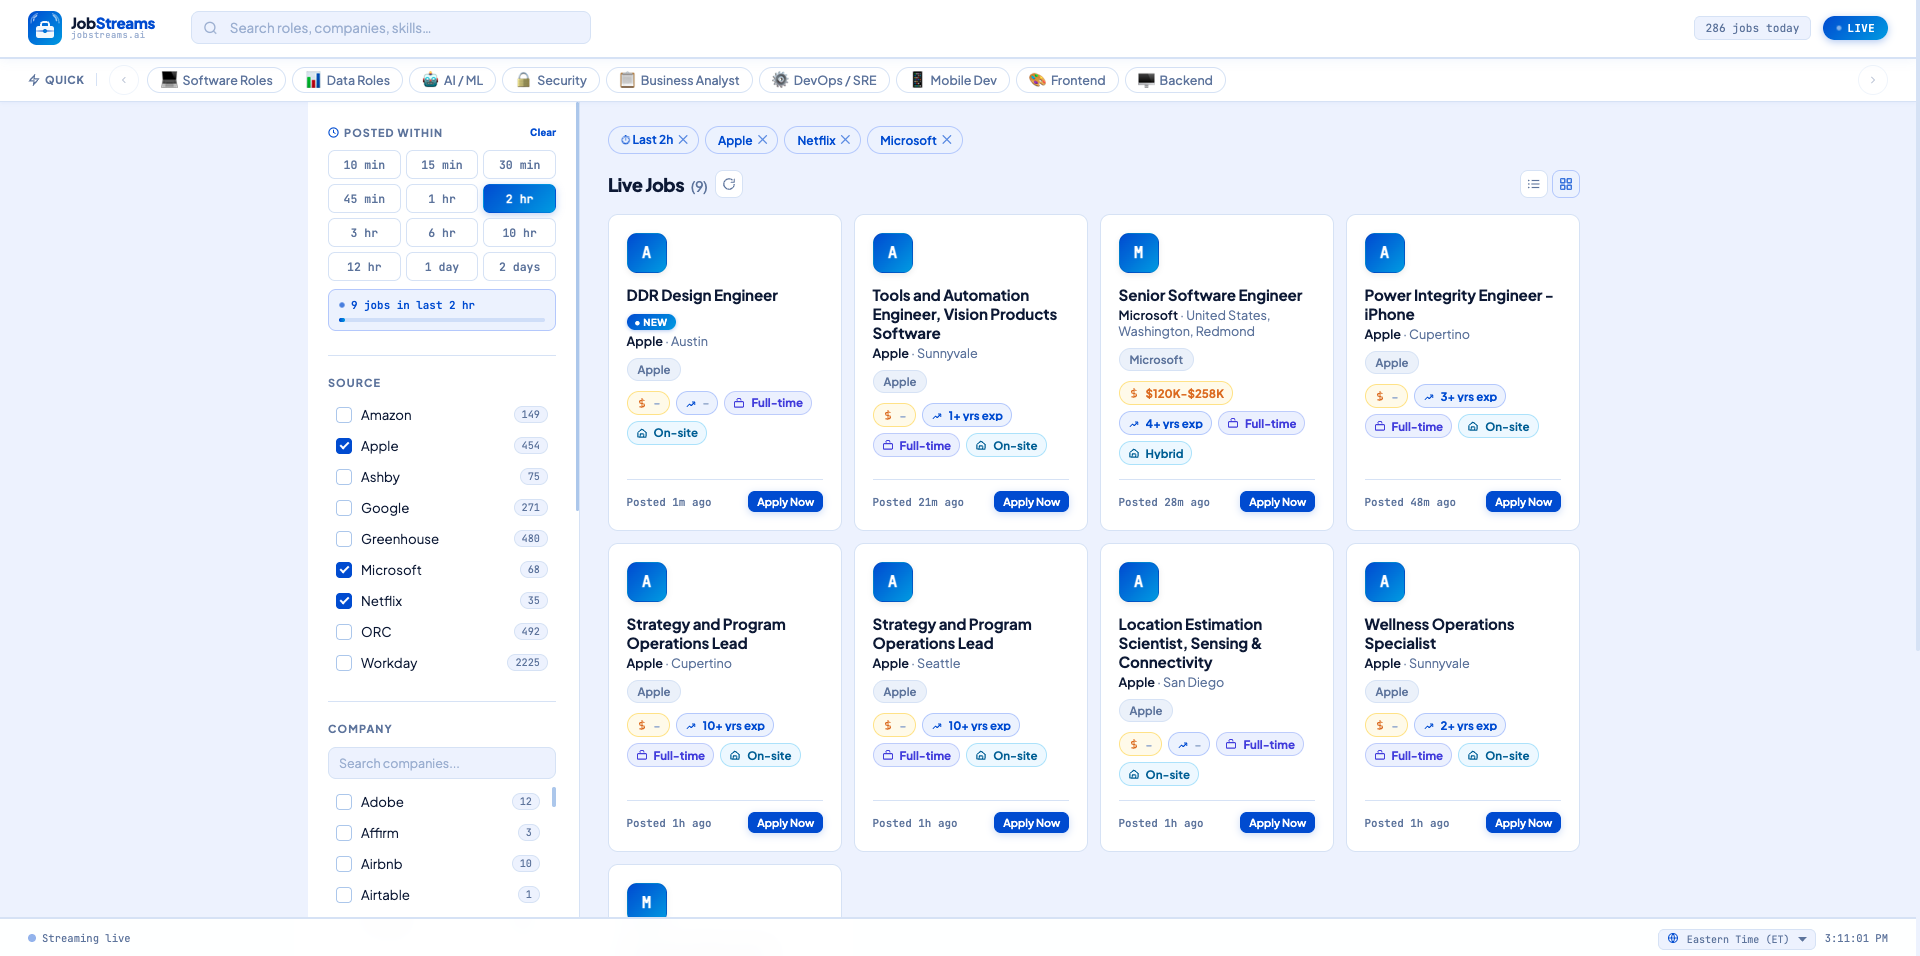The height and width of the screenshot is (956, 1920).
Task: Uncheck the Apple source checkbox
Action: 344,446
